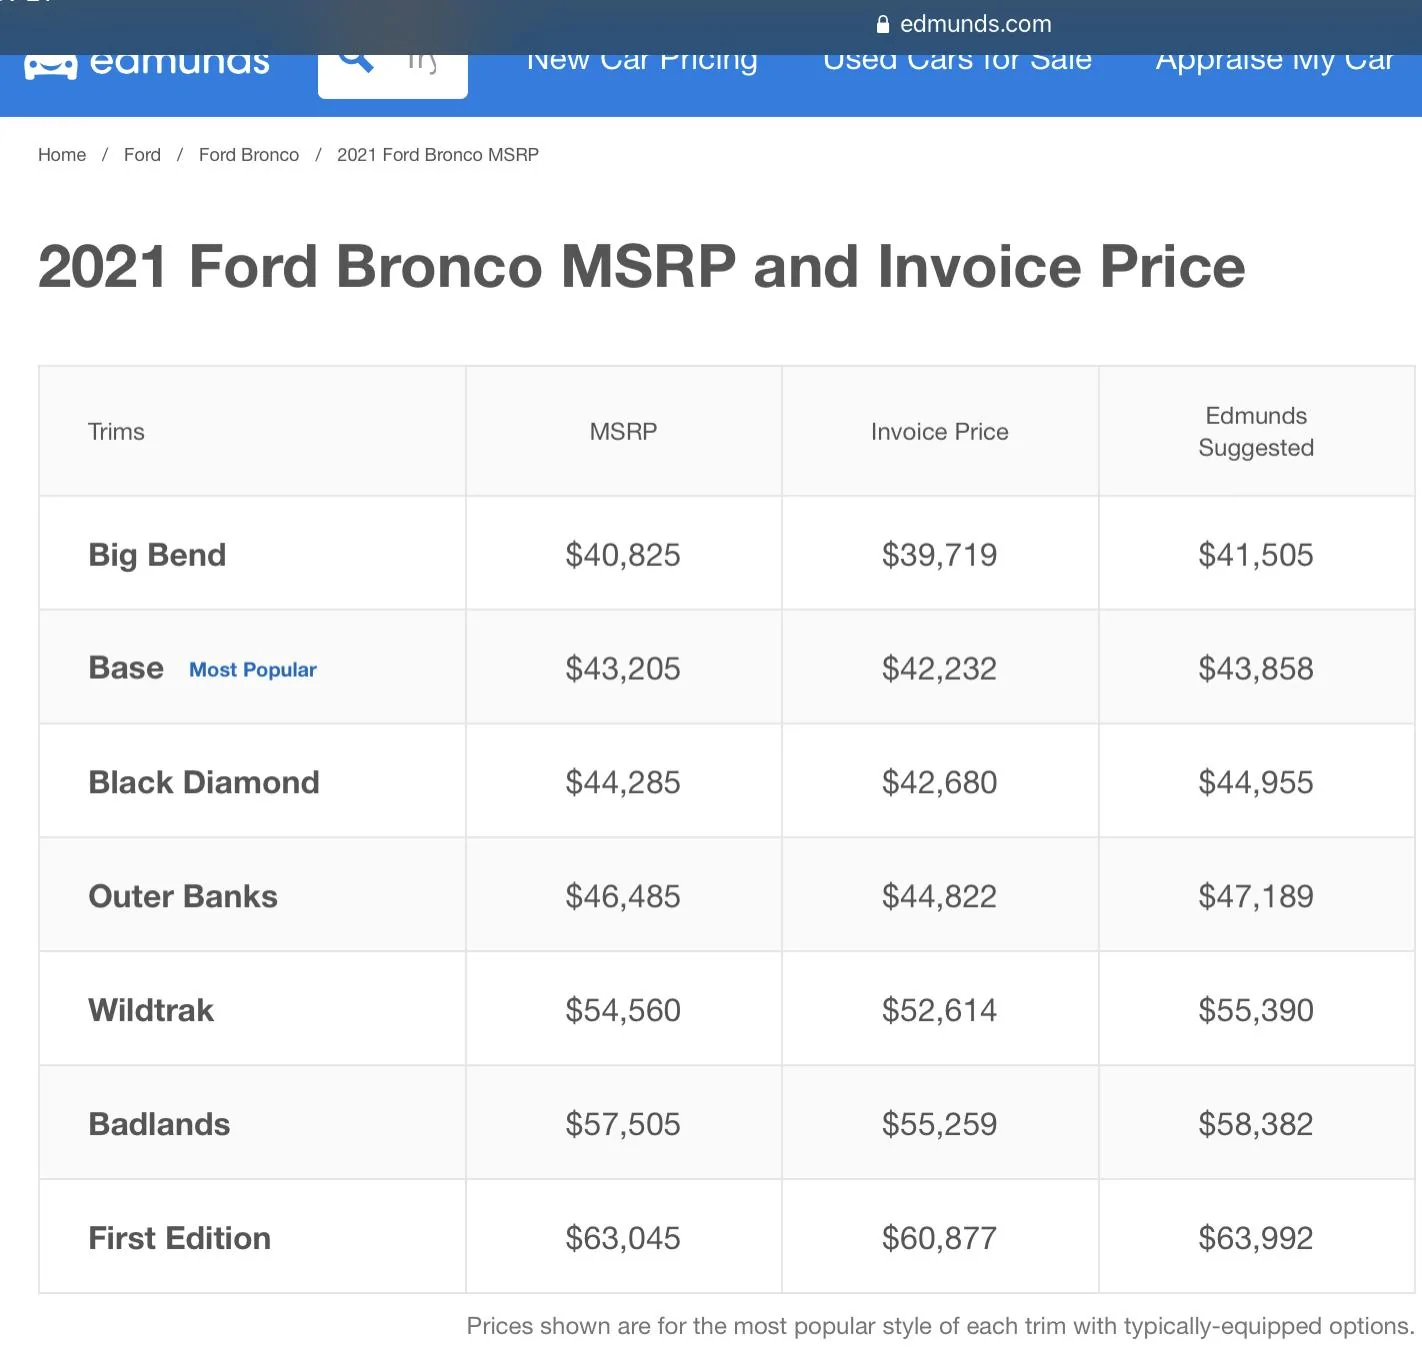Image resolution: width=1422 pixels, height=1355 pixels.
Task: Select the Wildtrak trim
Action: pyautogui.click(x=151, y=1010)
